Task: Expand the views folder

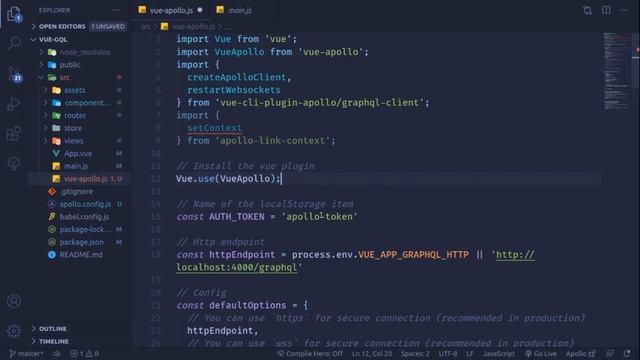Action: click(74, 141)
